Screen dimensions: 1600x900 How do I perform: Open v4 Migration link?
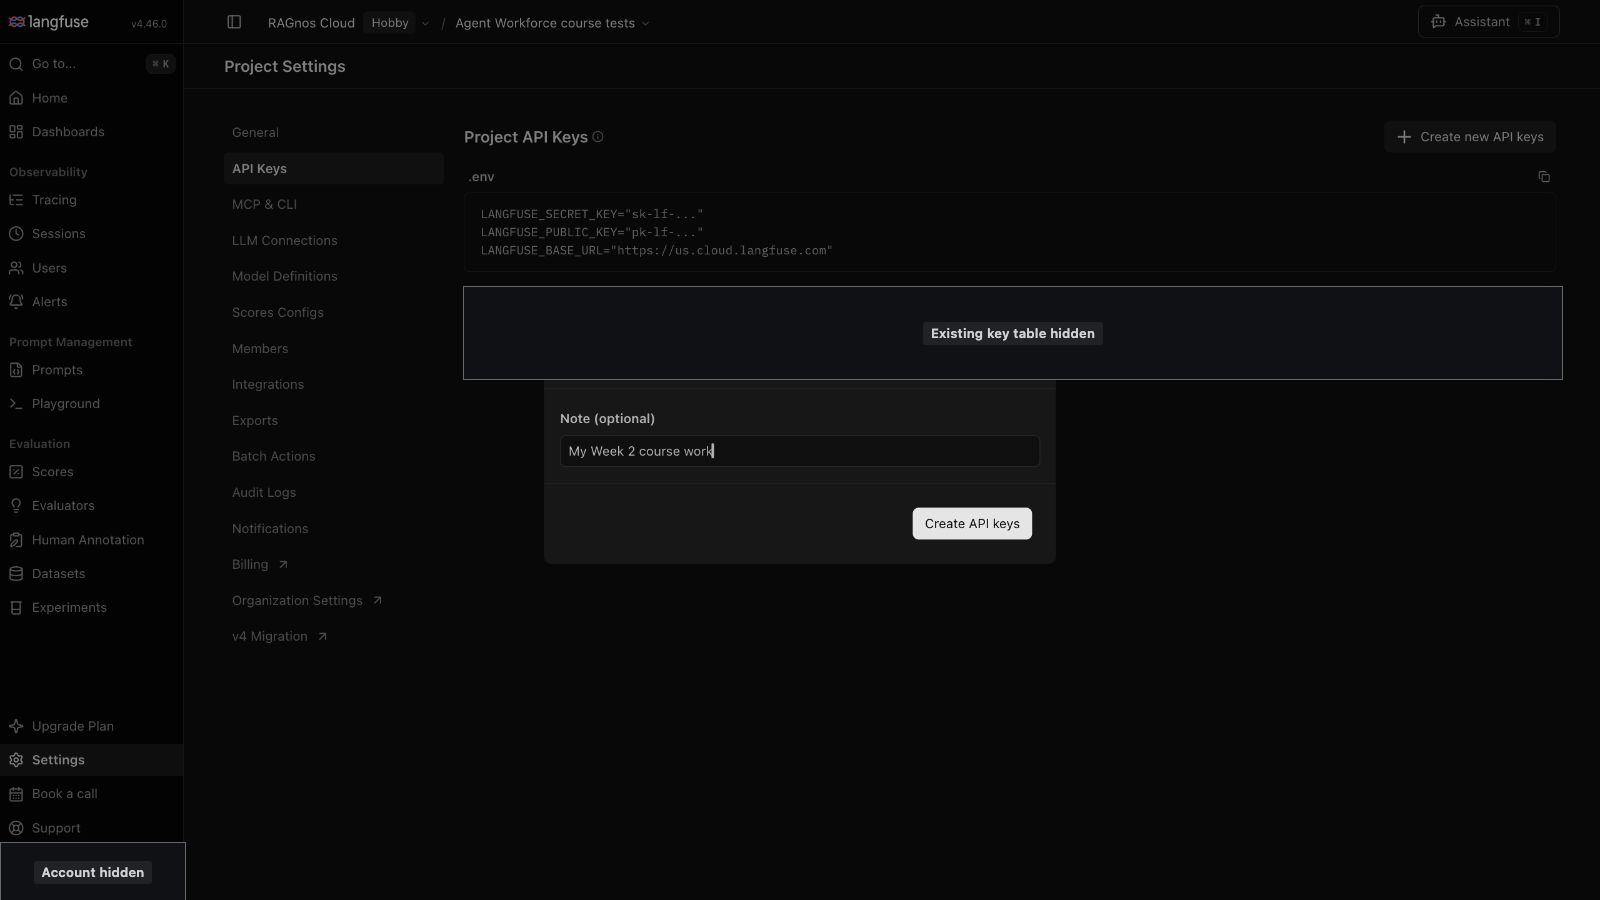(x=333, y=637)
